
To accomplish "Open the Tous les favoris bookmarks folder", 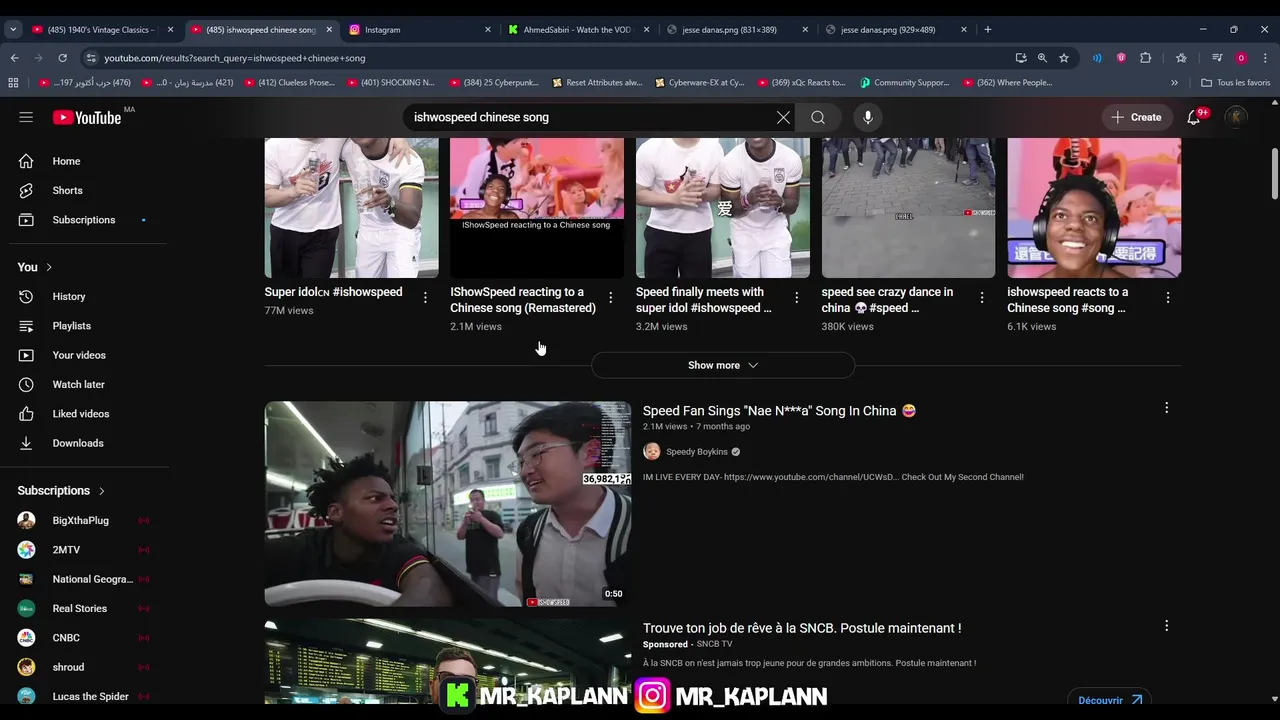I will tap(1235, 83).
